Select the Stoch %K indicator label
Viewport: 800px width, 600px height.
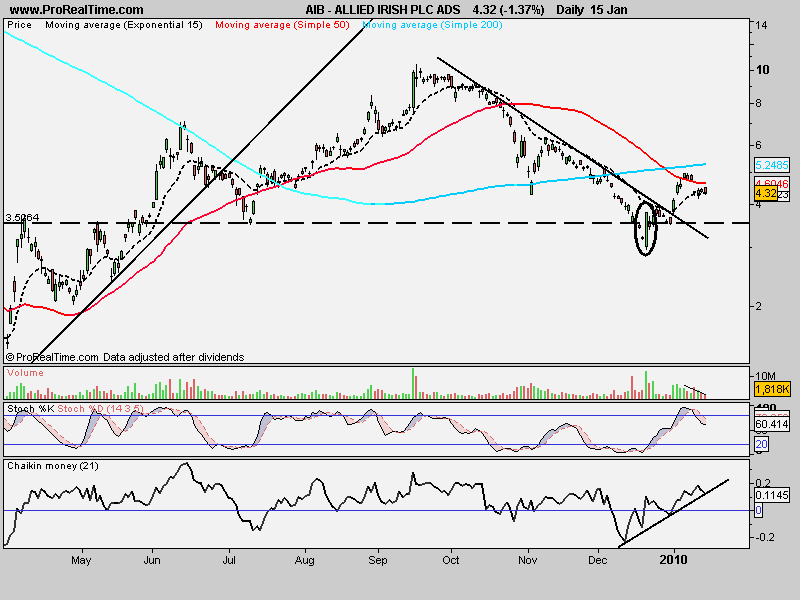coord(31,409)
